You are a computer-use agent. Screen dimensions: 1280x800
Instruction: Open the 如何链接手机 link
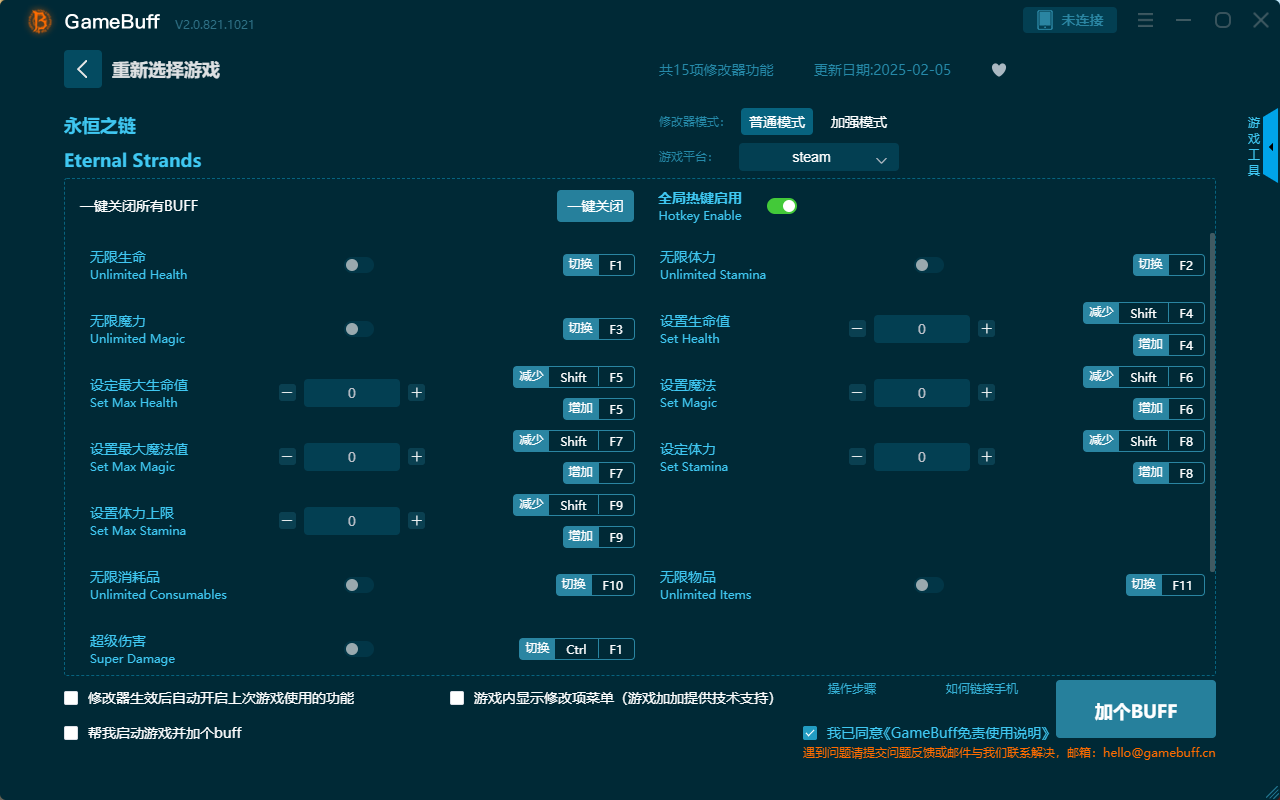tap(982, 689)
